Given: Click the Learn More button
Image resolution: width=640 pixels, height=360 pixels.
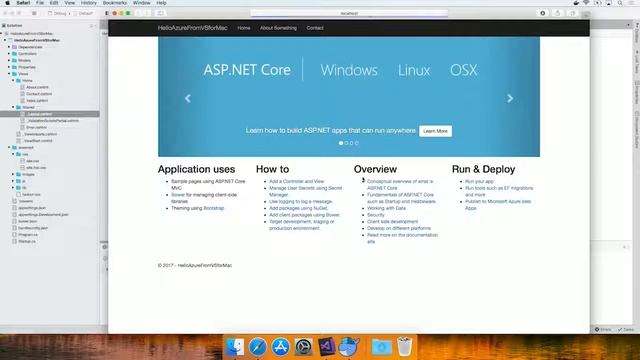Looking at the screenshot, I should [436, 131].
